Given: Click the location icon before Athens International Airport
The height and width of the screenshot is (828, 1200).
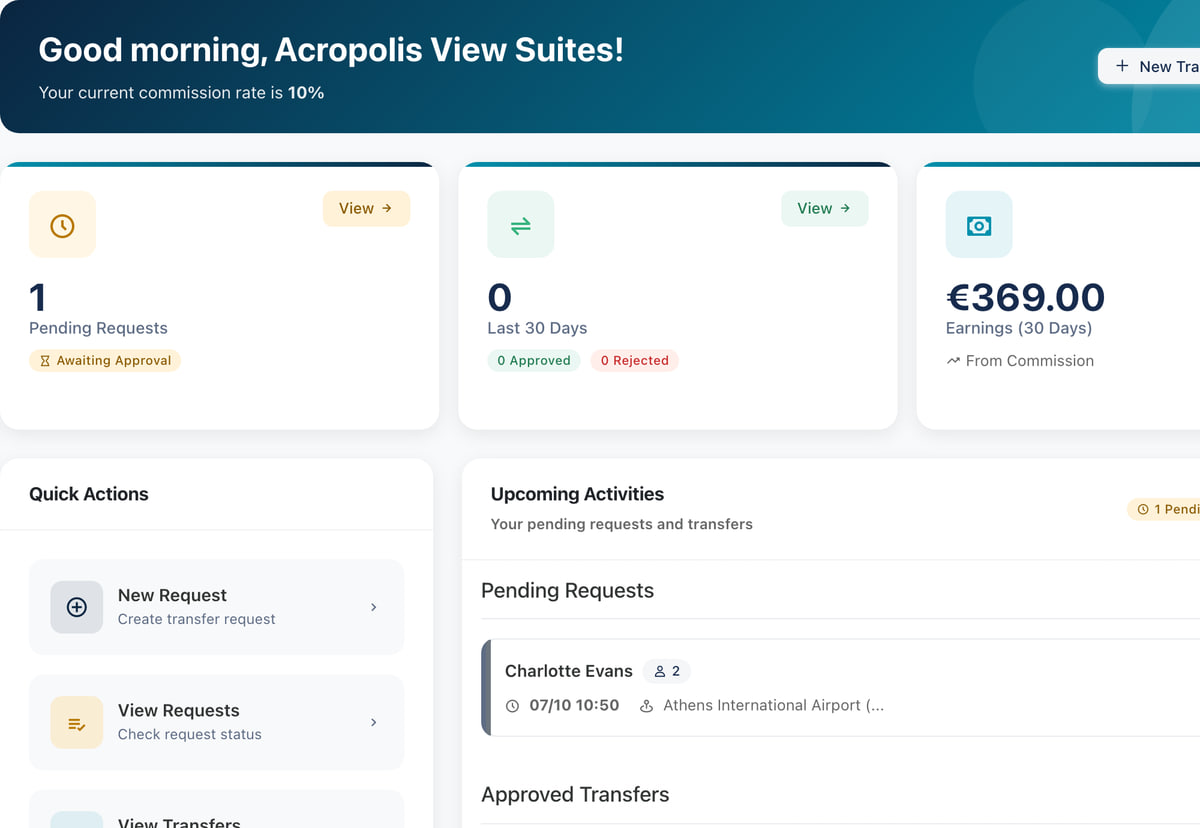Looking at the screenshot, I should coord(647,706).
